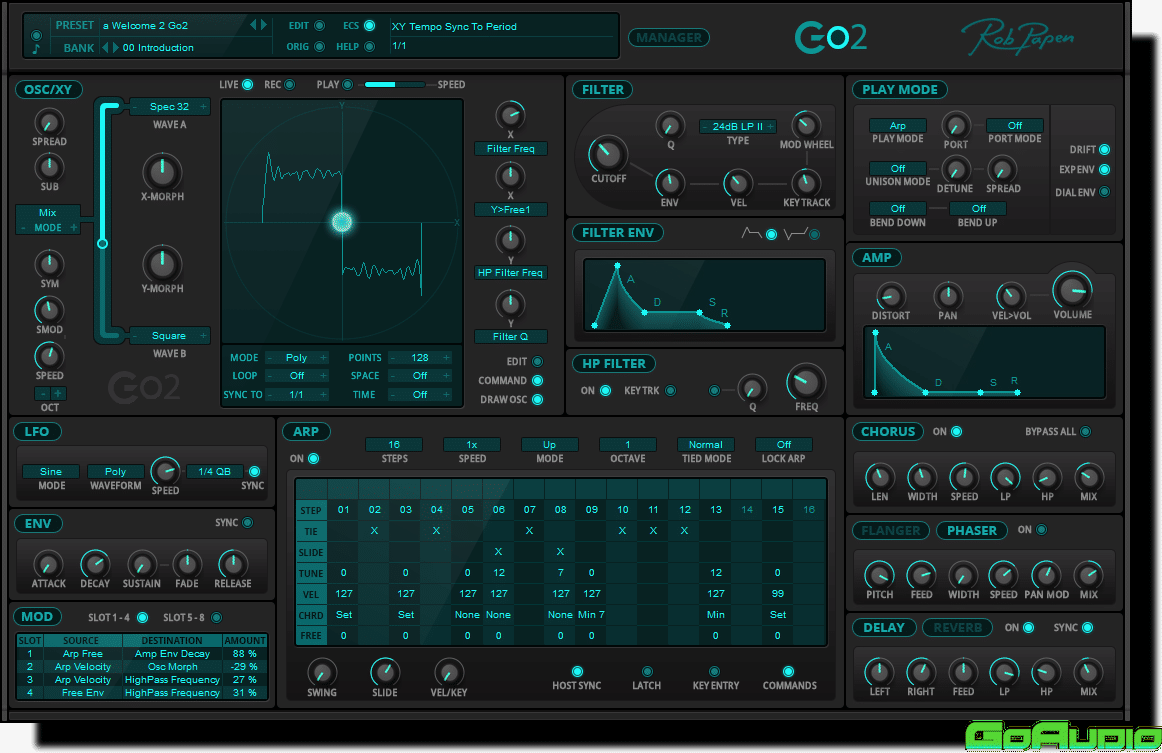
Task: Click the oscillator Sub knob
Action: (49, 167)
